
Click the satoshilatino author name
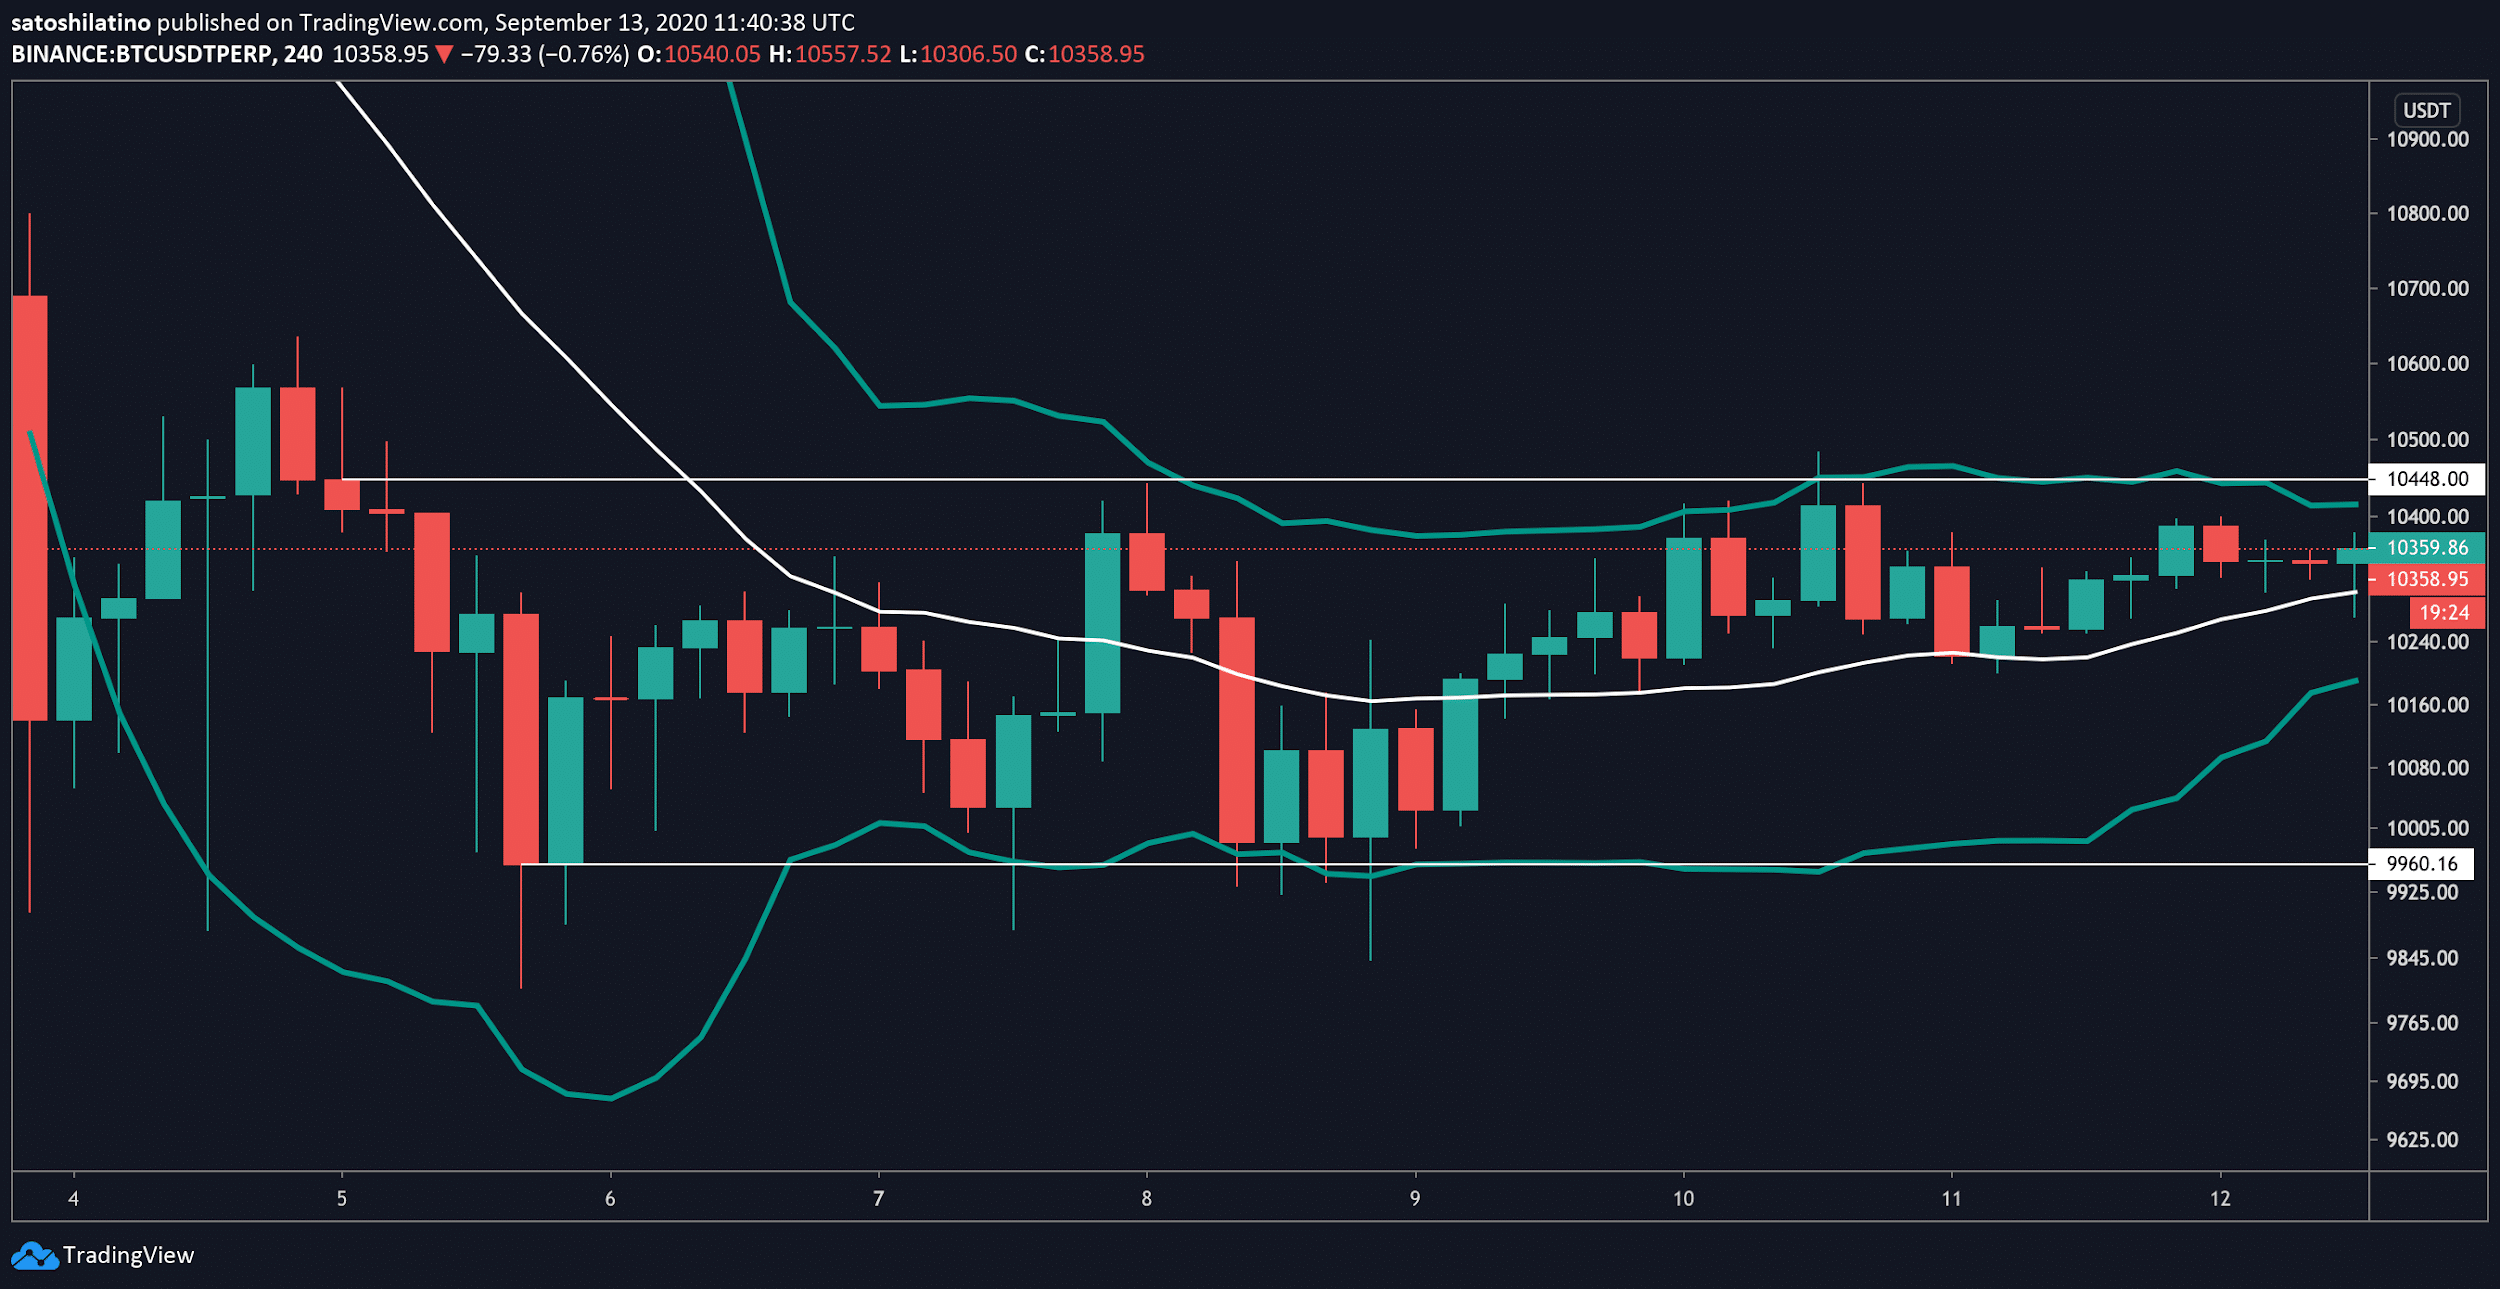[x=81, y=22]
